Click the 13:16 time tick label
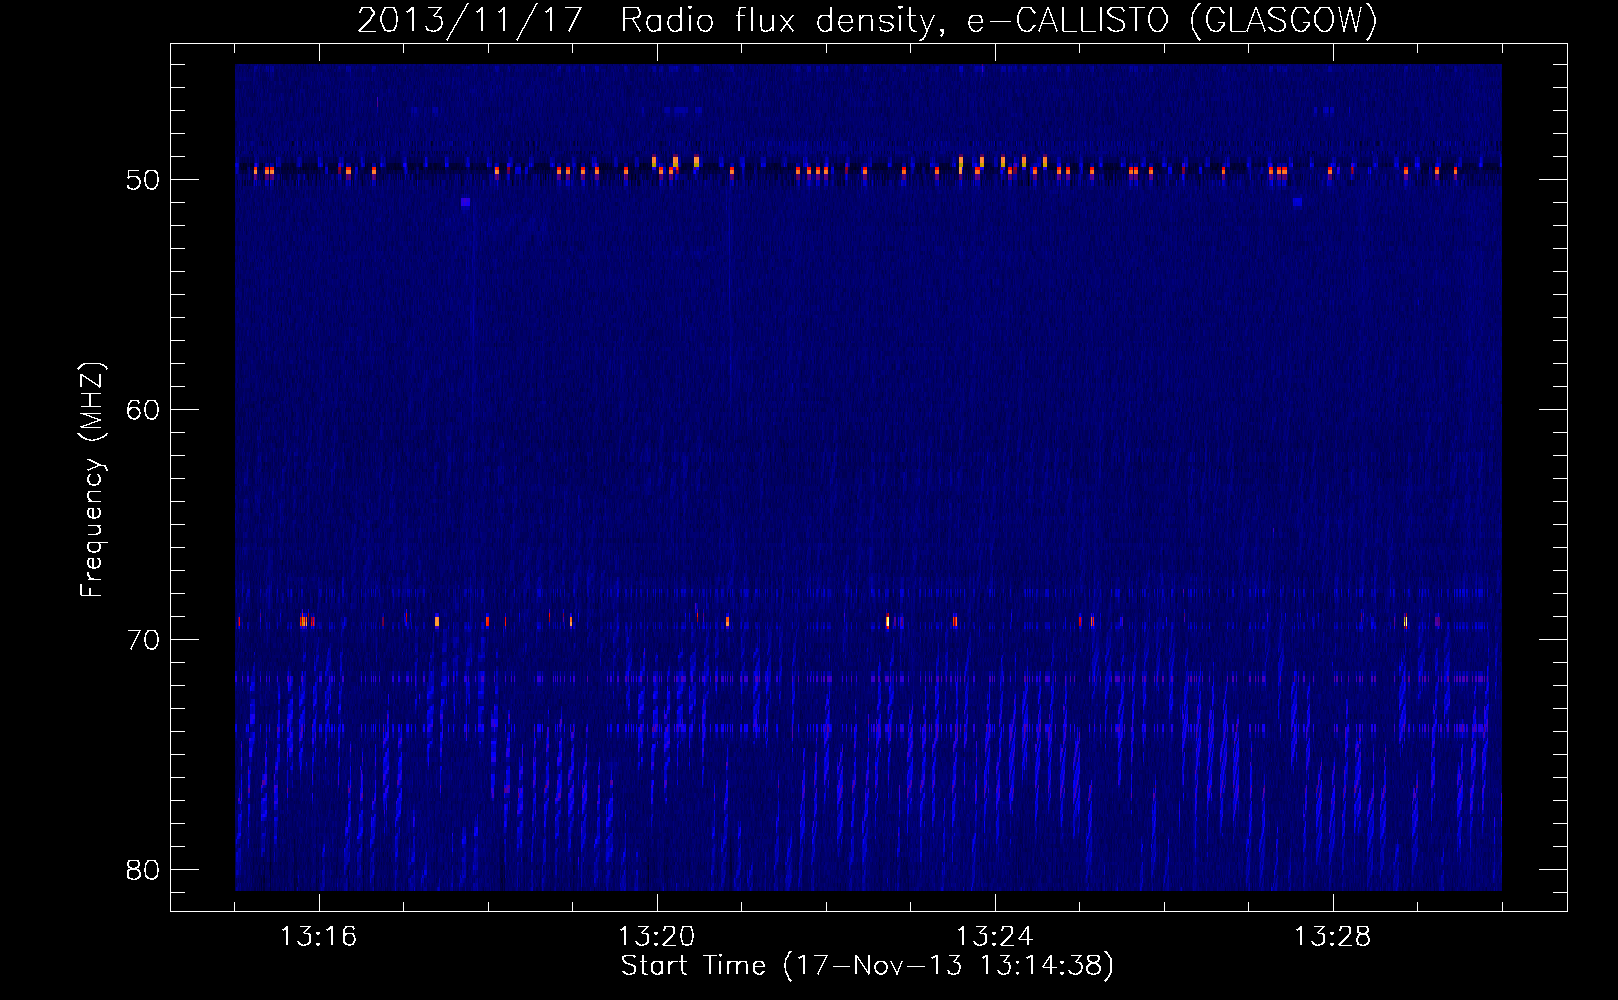The width and height of the screenshot is (1618, 1000). [x=318, y=937]
